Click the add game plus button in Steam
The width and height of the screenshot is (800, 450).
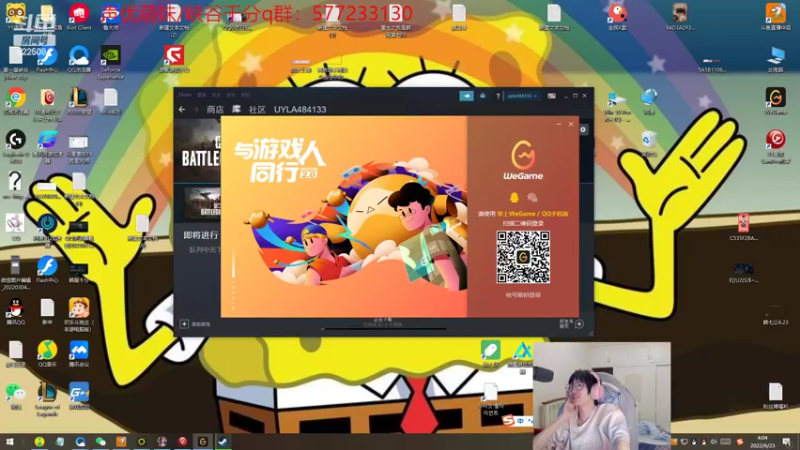[x=184, y=324]
